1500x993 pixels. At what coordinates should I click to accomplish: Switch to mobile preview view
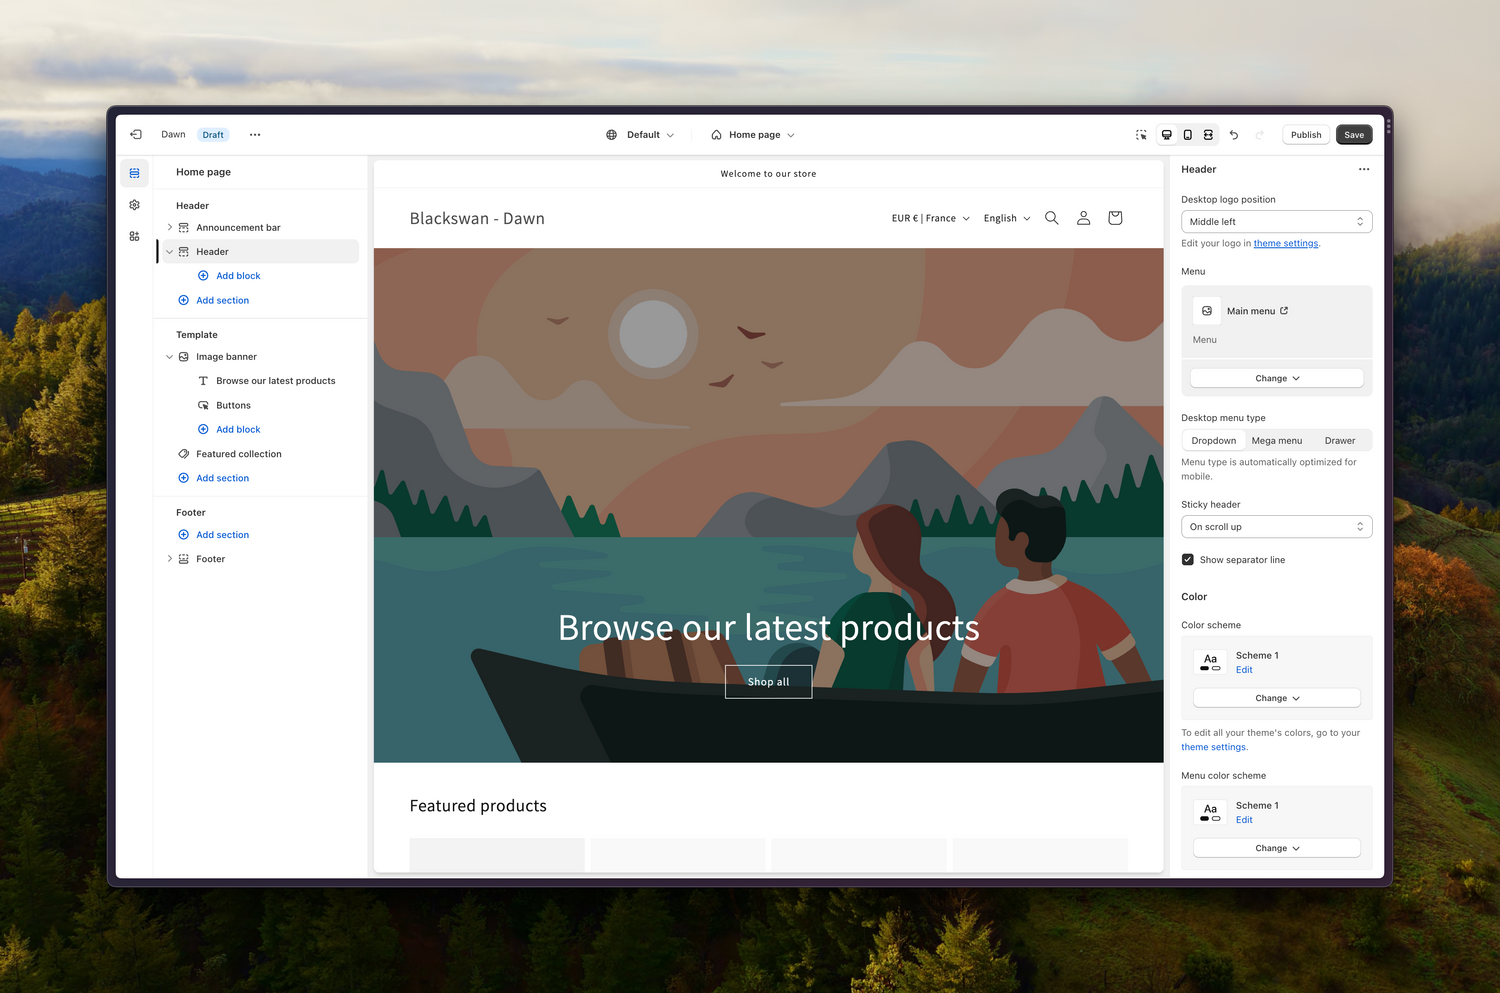(x=1187, y=134)
